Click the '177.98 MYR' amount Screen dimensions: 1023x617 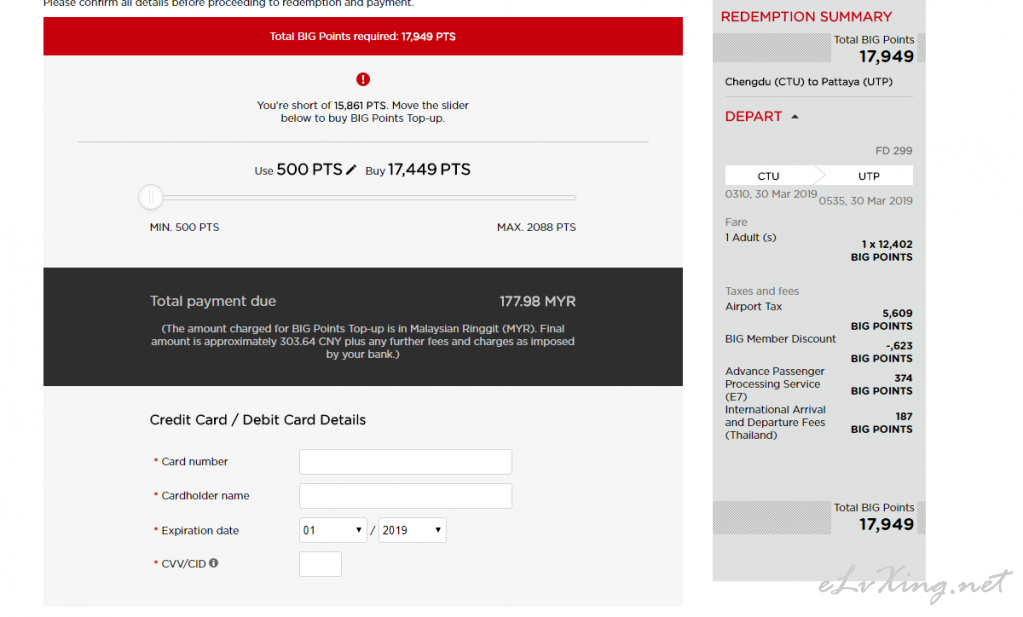coord(538,301)
